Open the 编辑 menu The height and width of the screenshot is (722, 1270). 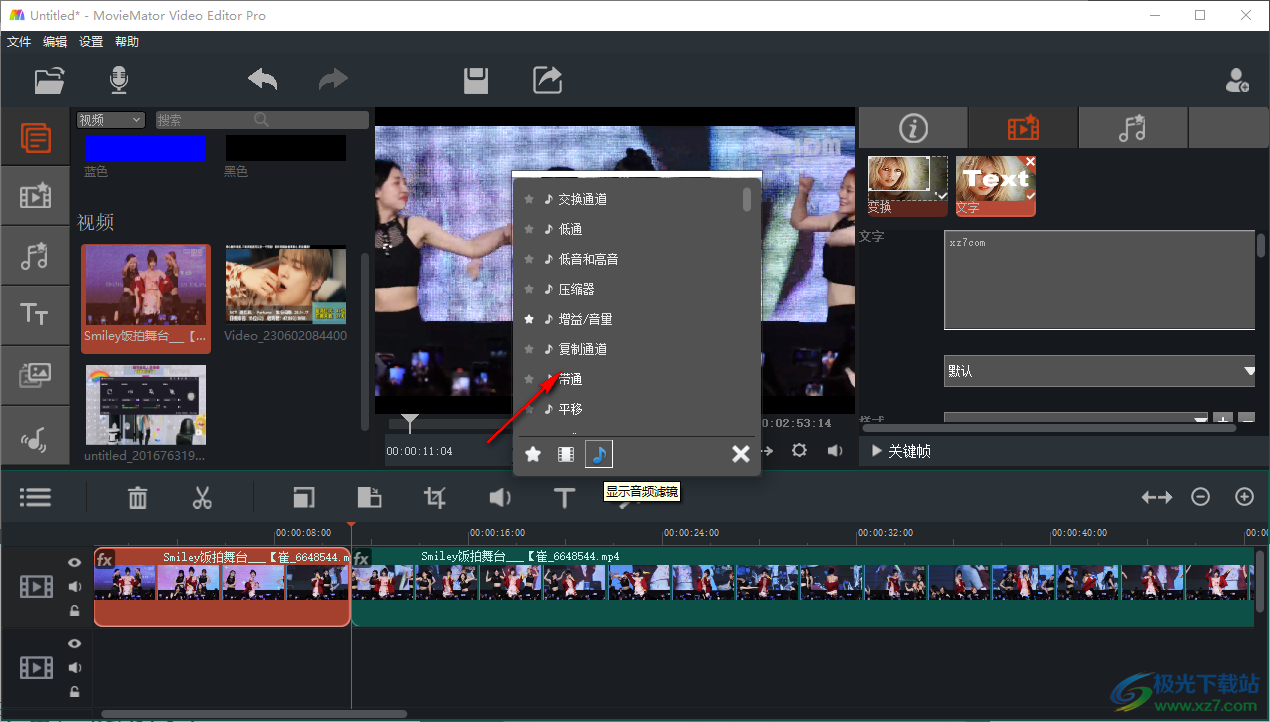pyautogui.click(x=55, y=42)
